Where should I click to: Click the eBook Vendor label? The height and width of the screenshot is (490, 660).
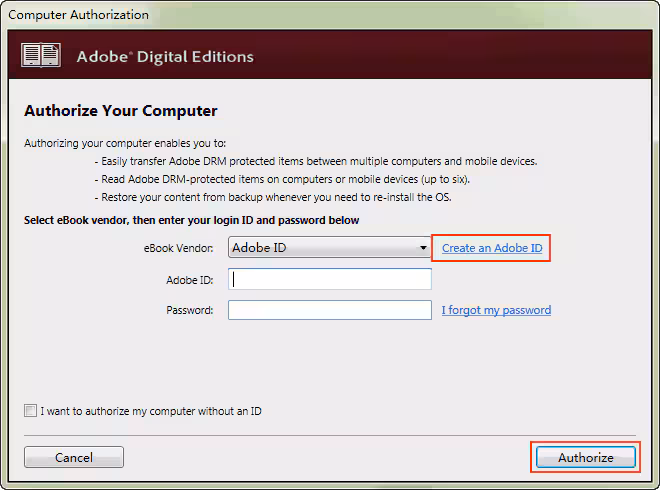click(179, 248)
